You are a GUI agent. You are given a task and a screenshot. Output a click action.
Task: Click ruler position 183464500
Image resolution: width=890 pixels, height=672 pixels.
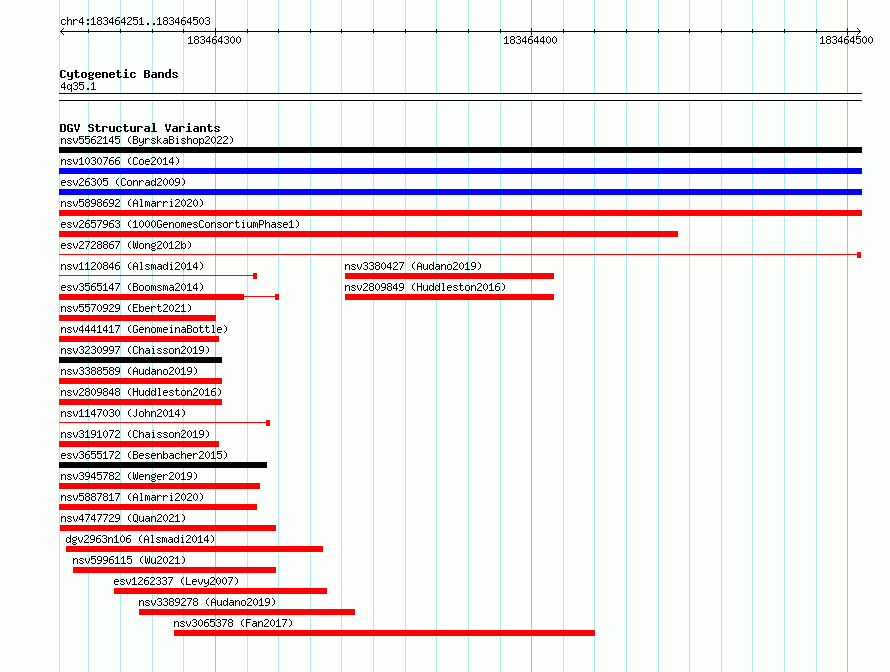click(x=846, y=40)
